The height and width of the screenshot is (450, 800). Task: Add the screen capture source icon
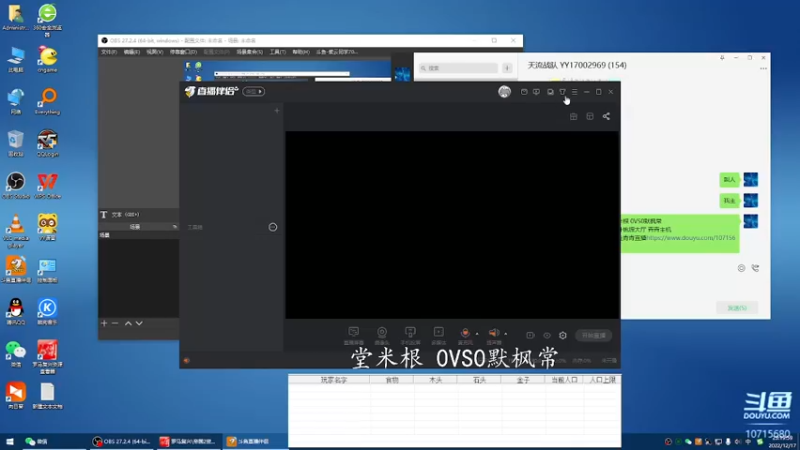(x=354, y=335)
